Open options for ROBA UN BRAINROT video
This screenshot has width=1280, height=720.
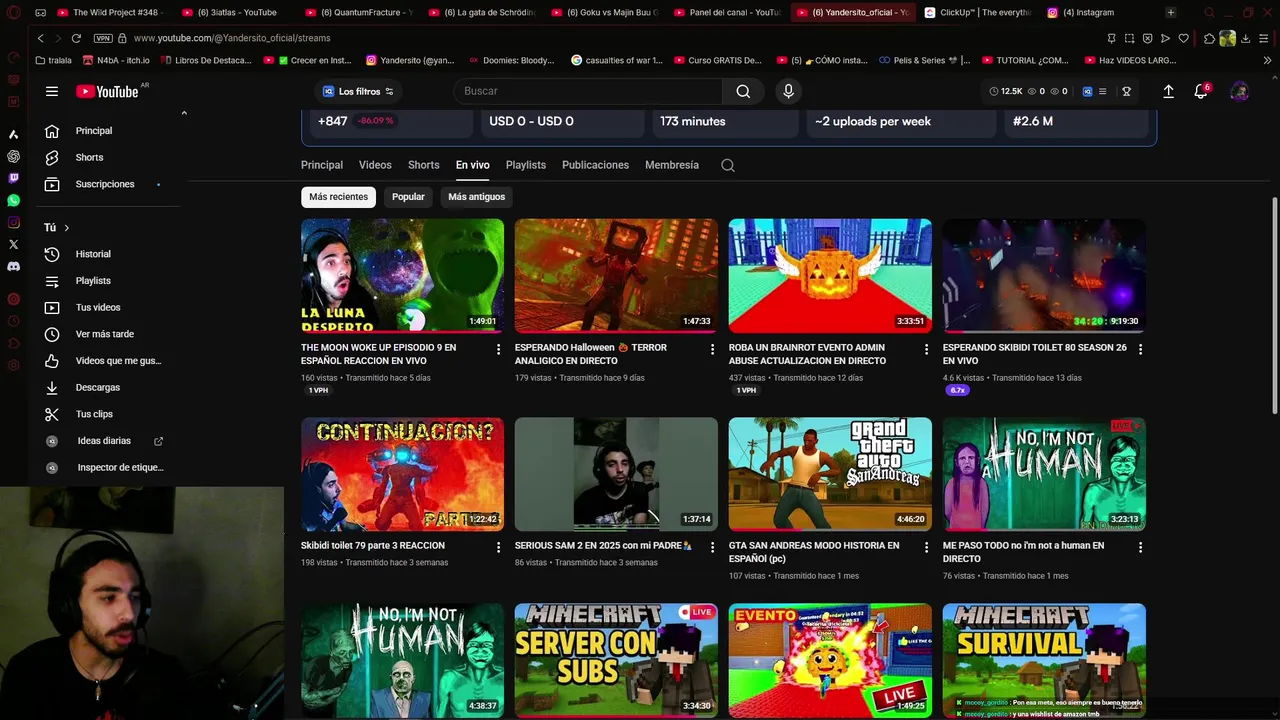coord(926,349)
